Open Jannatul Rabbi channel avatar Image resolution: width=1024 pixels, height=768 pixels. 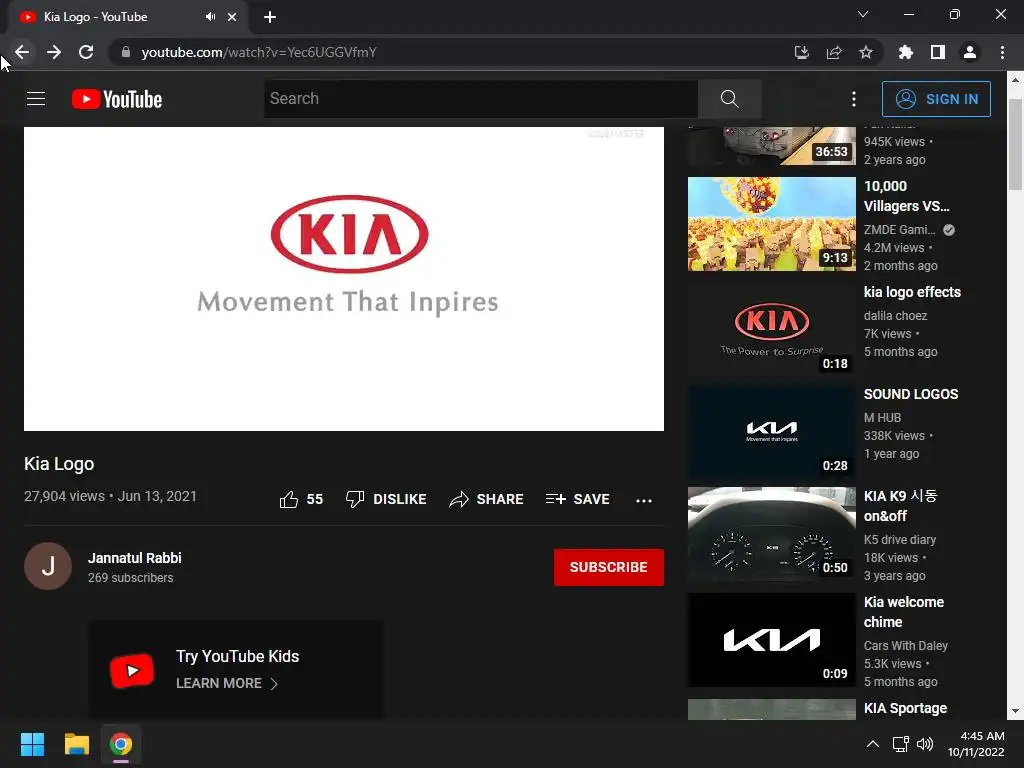(x=48, y=566)
